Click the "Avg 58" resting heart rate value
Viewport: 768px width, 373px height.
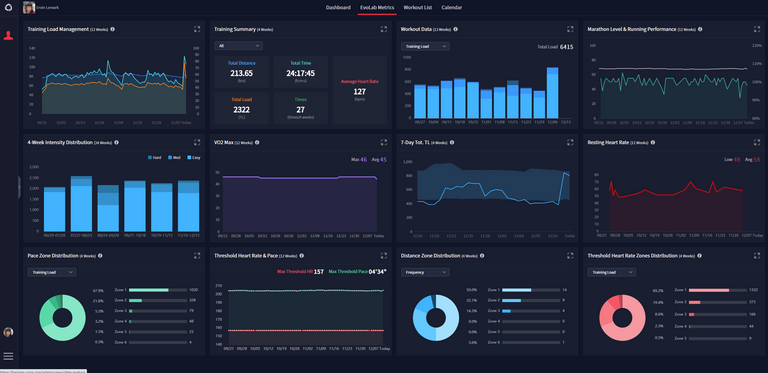pos(752,160)
